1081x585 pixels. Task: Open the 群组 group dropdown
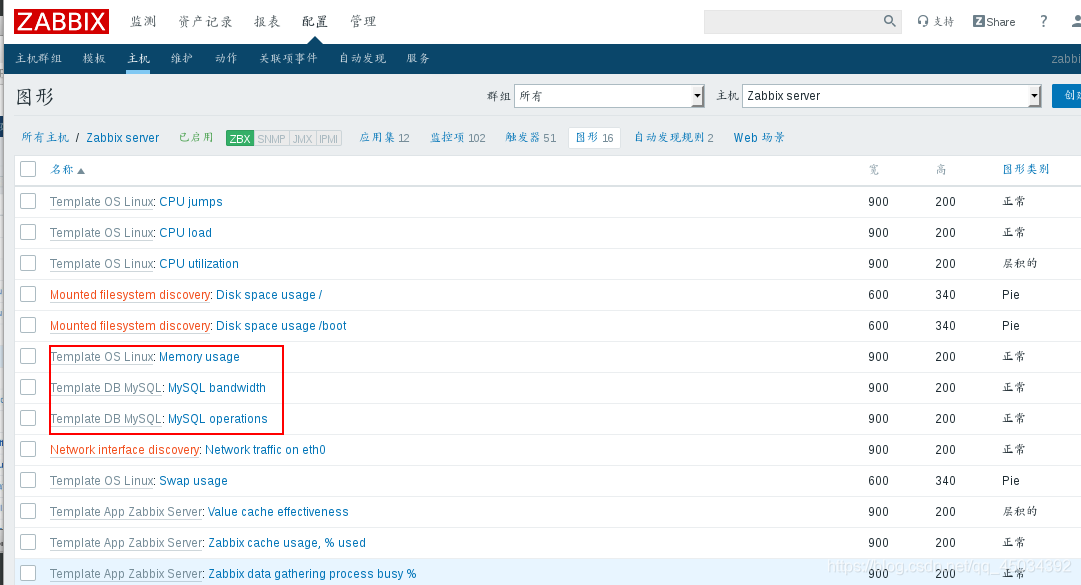click(x=609, y=96)
